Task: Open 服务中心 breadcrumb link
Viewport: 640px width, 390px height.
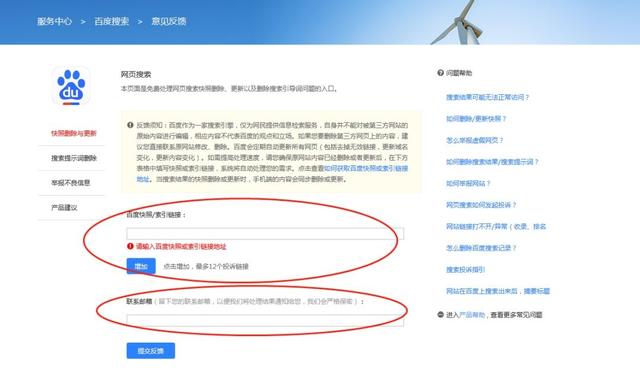Action: click(54, 21)
